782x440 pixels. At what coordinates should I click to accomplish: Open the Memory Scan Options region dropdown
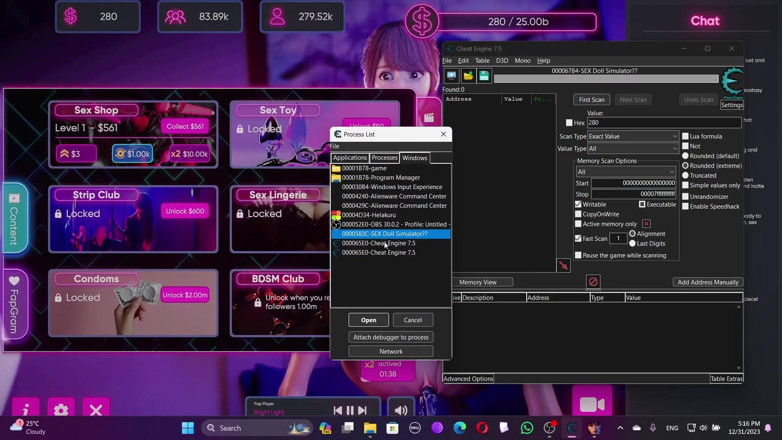(x=625, y=172)
